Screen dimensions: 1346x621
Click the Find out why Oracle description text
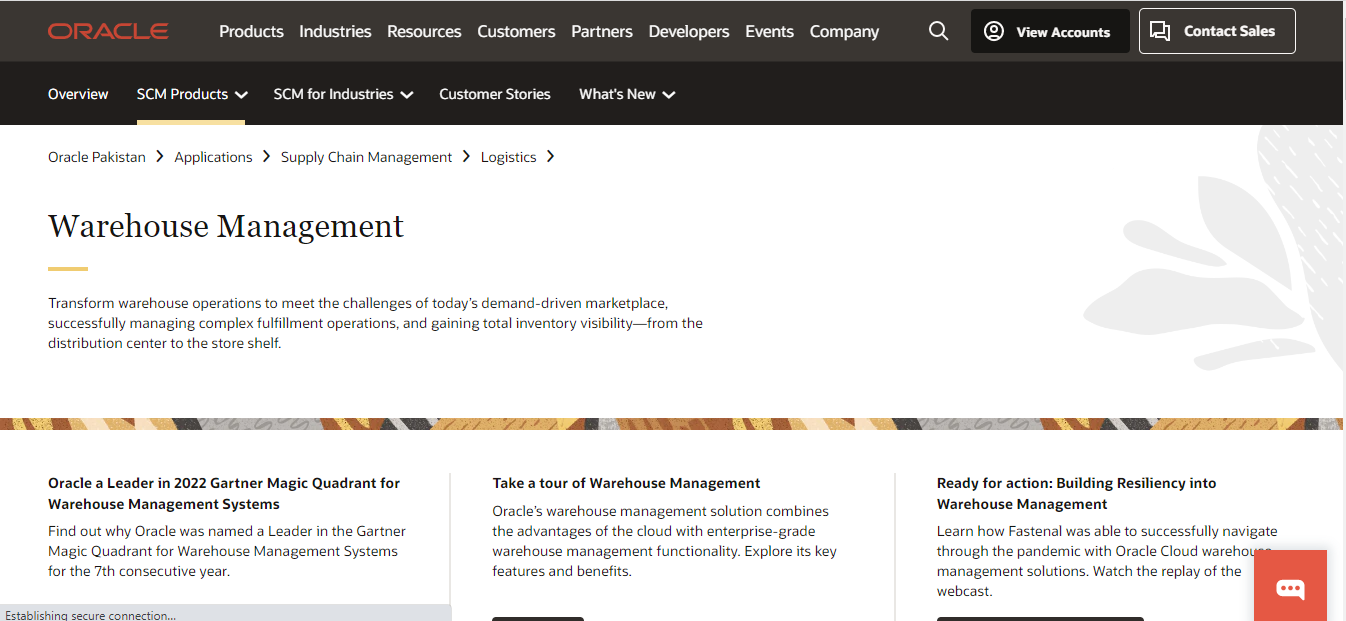[227, 551]
